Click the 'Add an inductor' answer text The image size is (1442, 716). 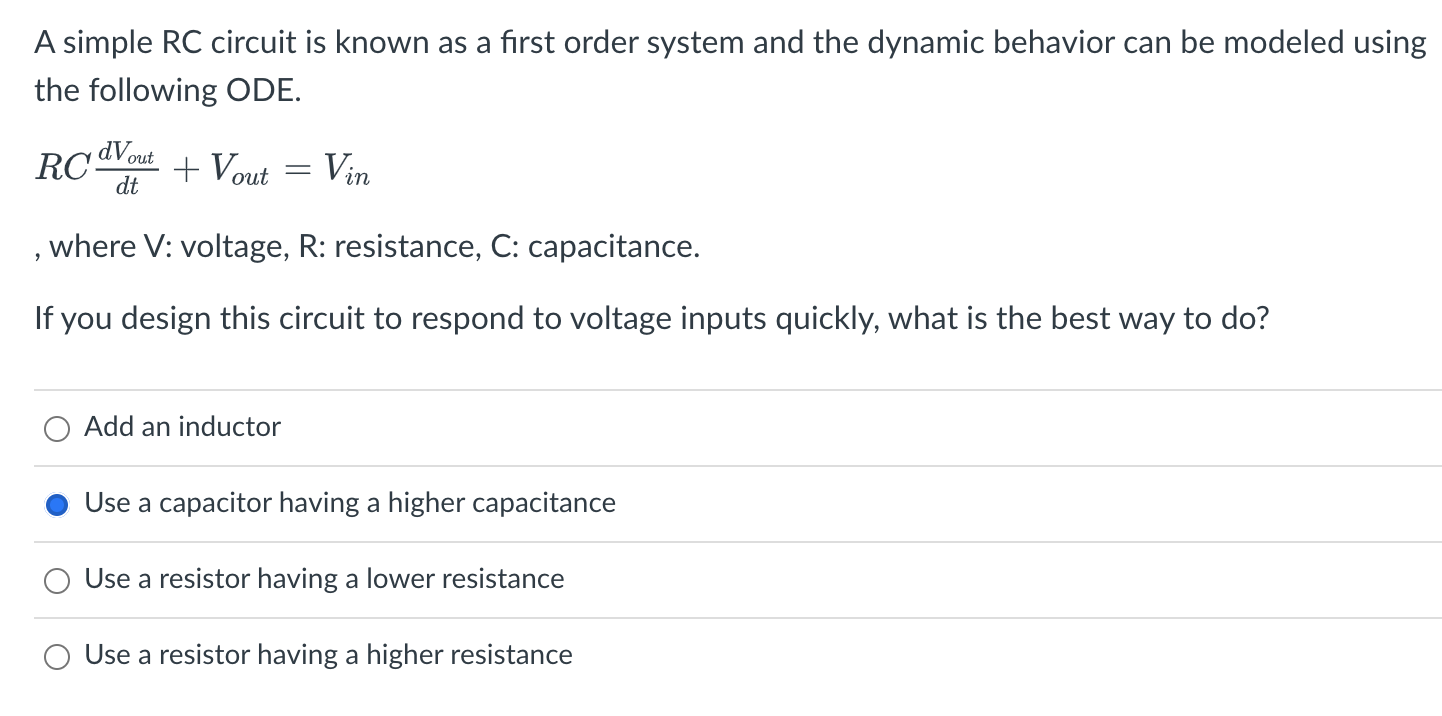click(x=181, y=427)
